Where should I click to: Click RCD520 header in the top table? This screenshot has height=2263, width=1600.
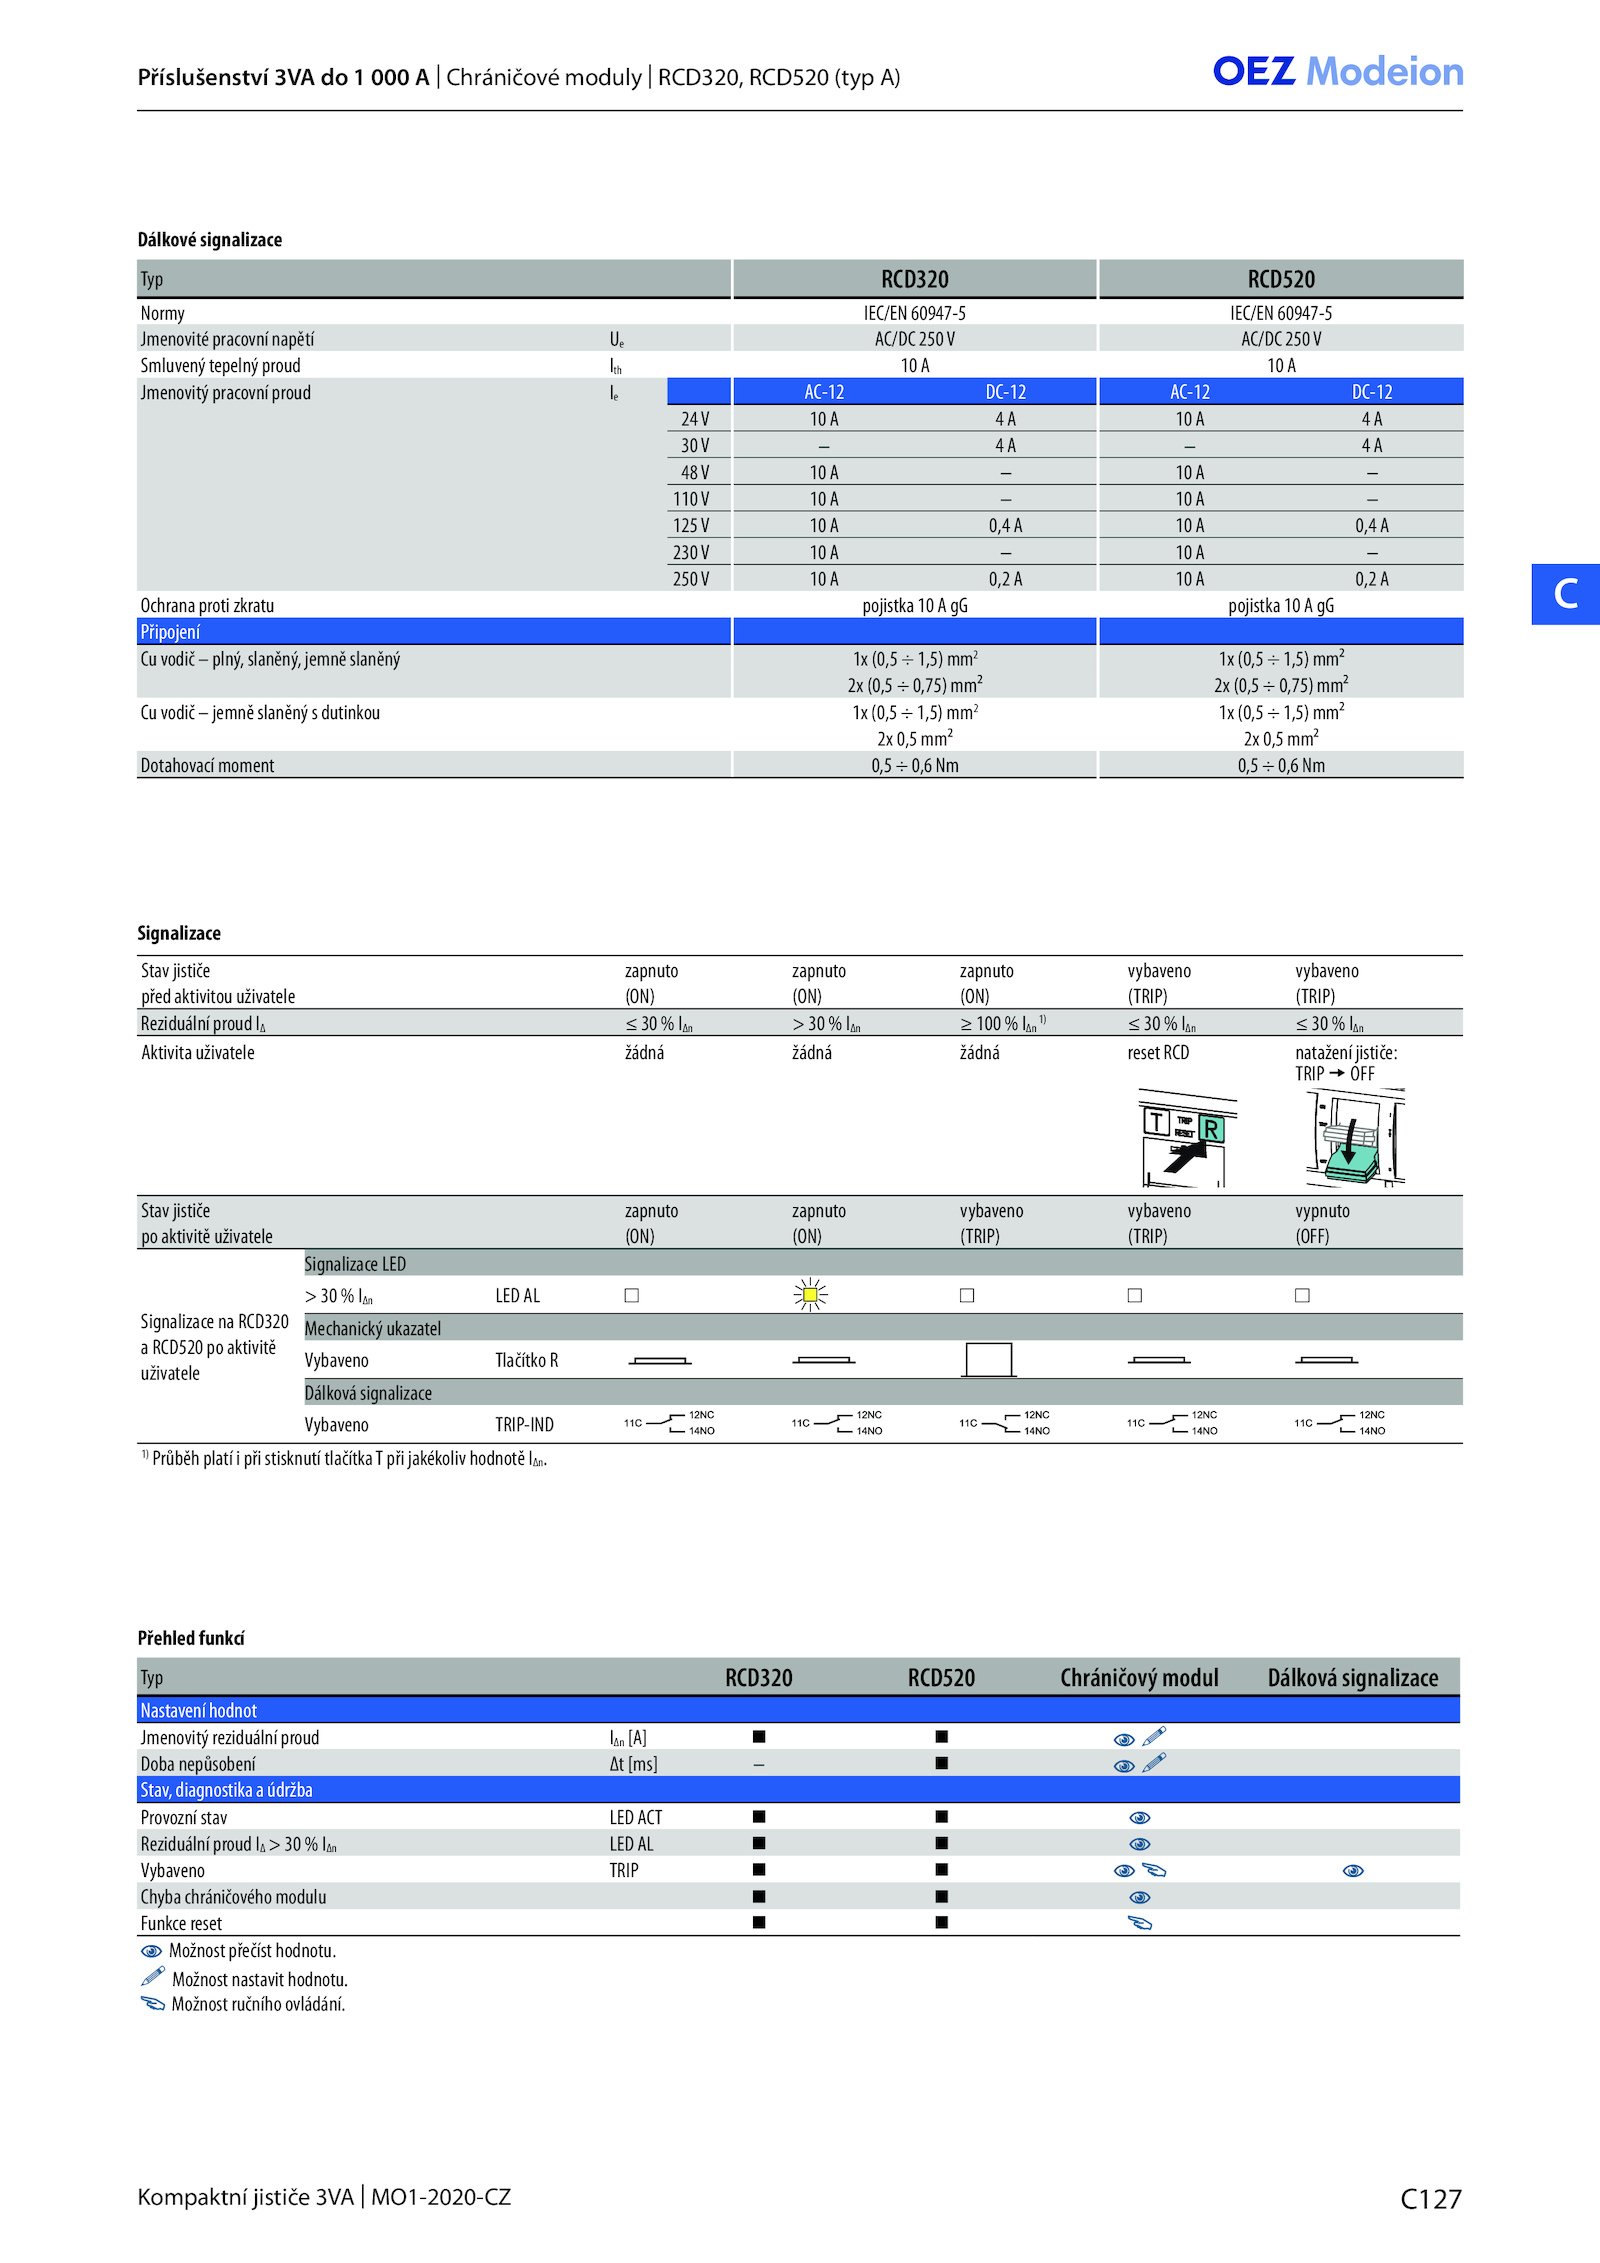coord(1281,279)
